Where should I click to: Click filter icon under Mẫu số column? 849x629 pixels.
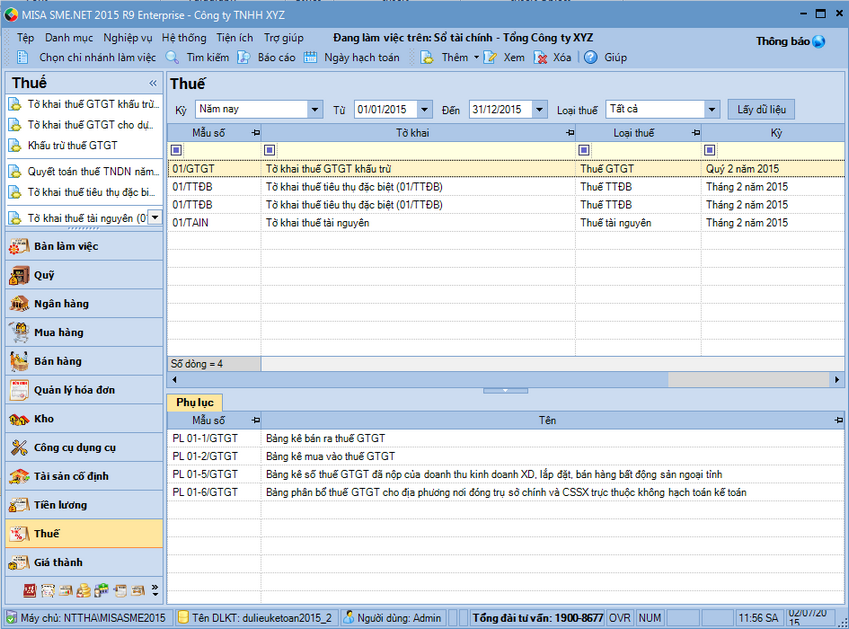(177, 150)
